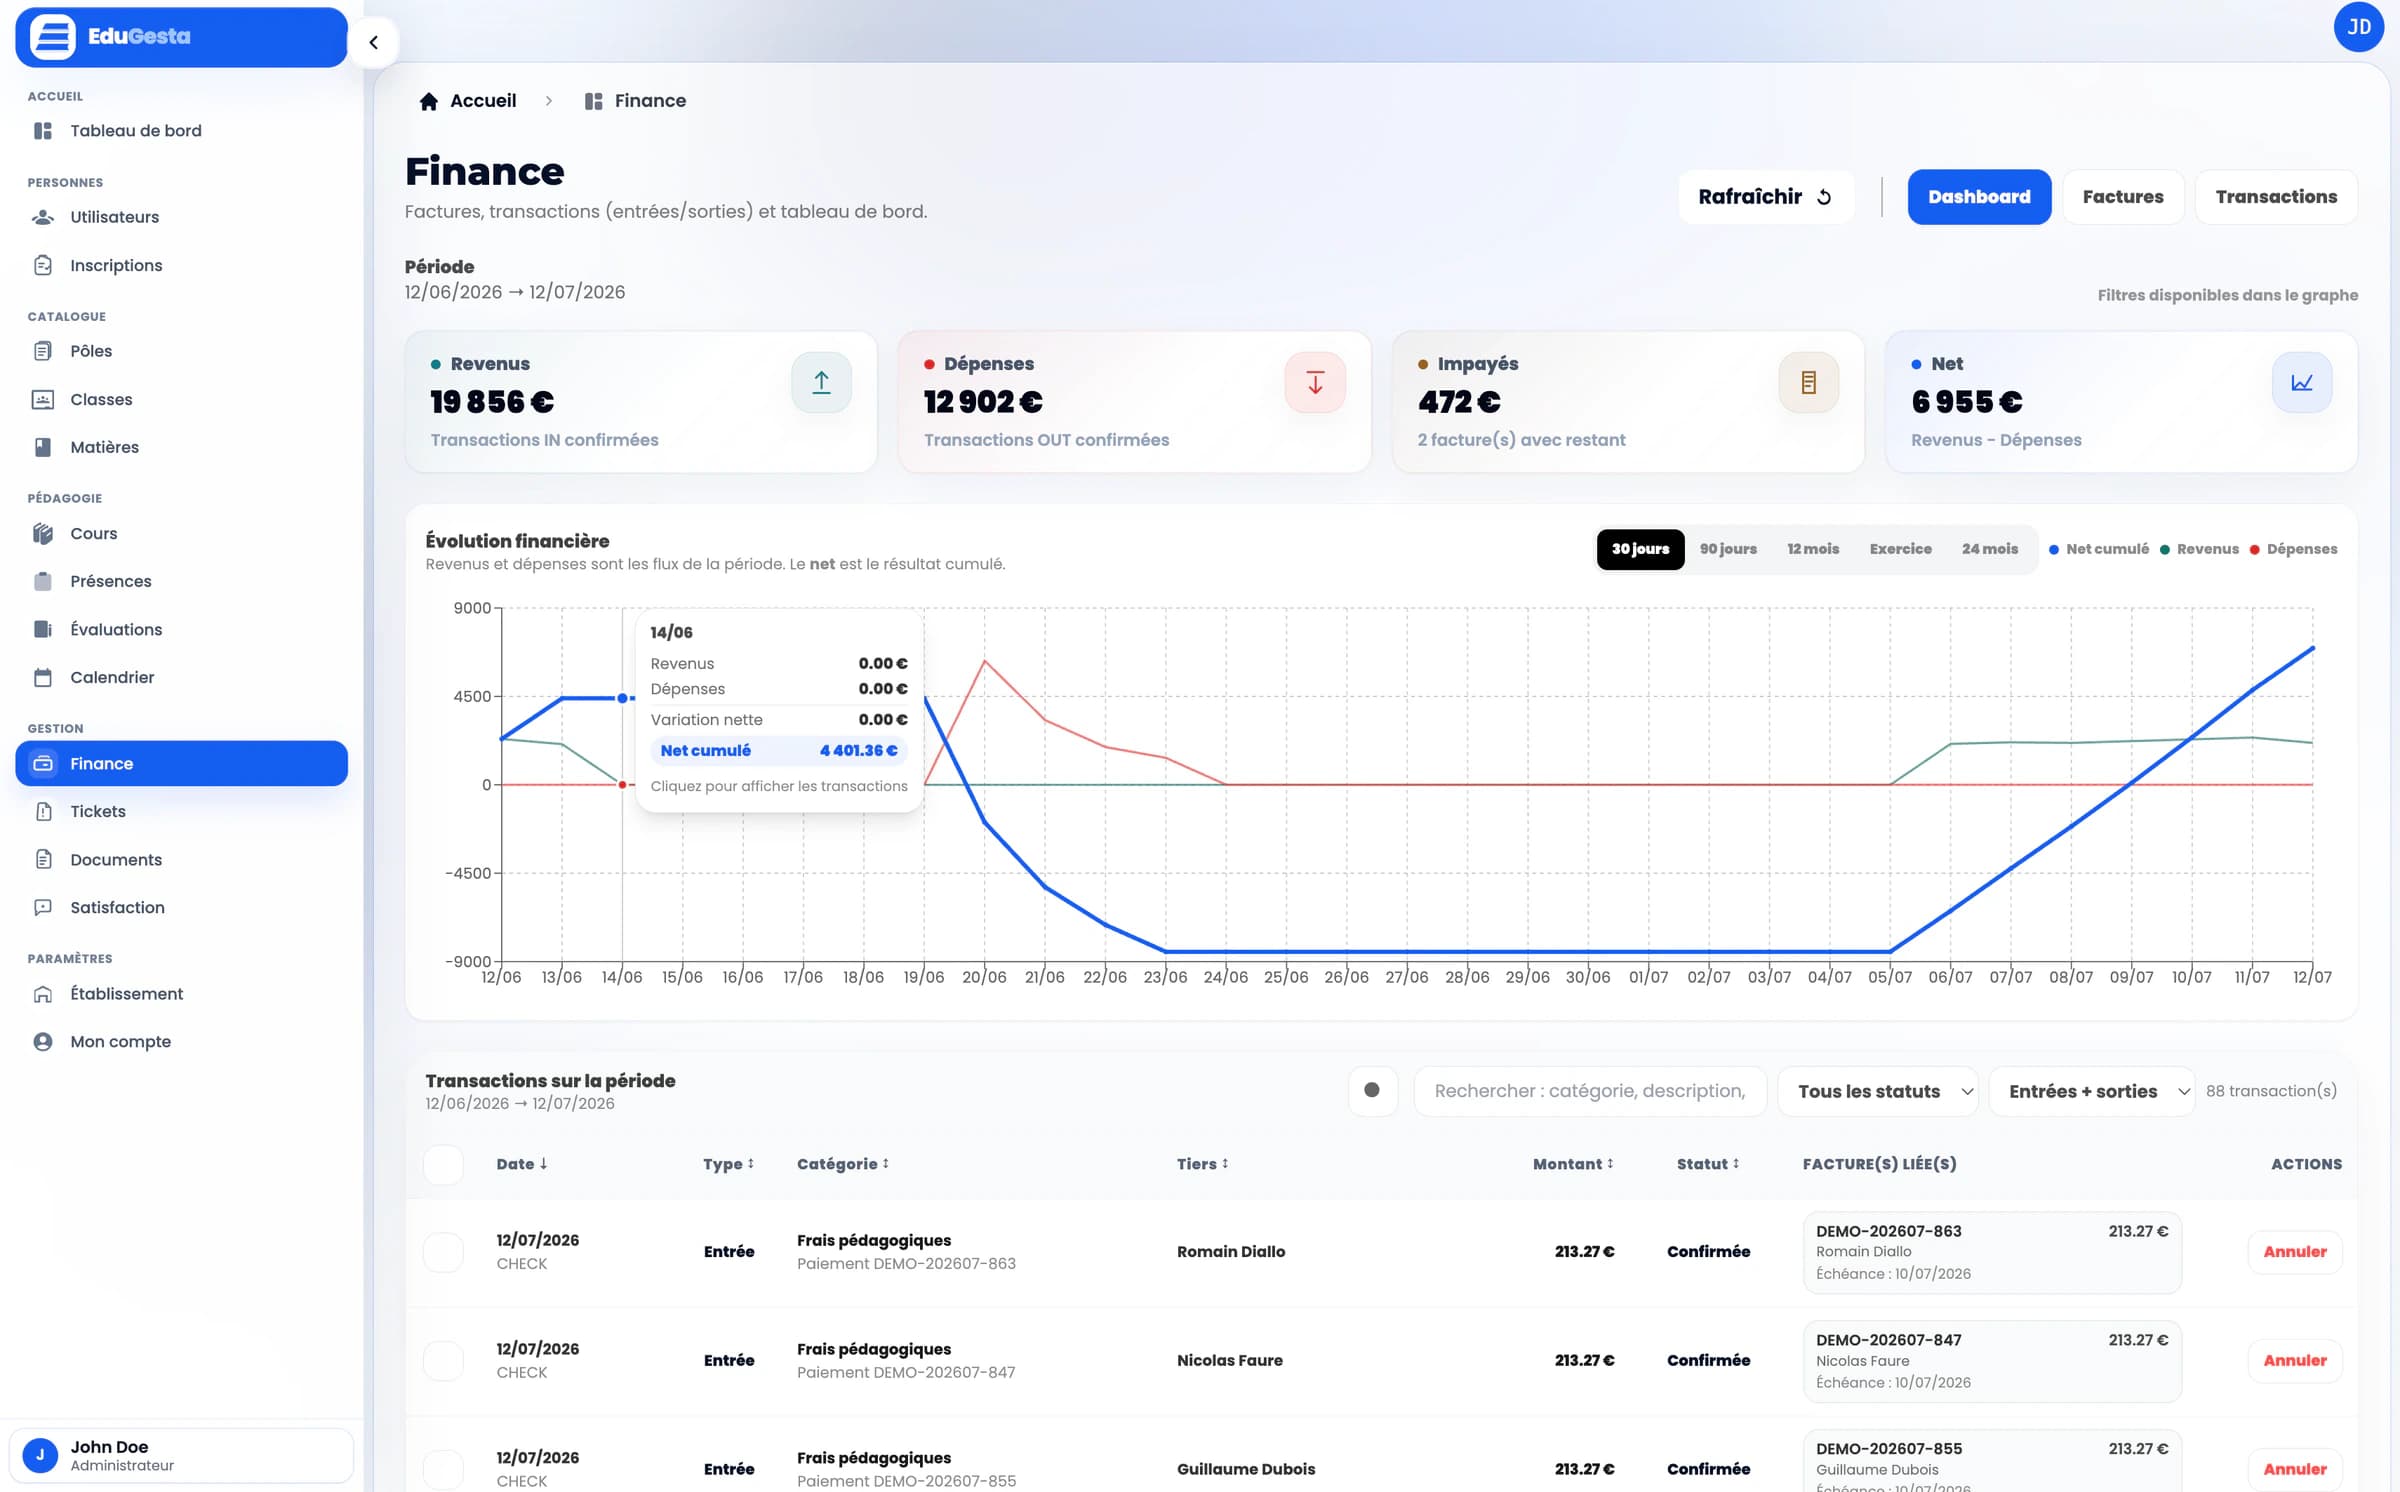Select the Exercice period
The image size is (2400, 1492).
1900,549
